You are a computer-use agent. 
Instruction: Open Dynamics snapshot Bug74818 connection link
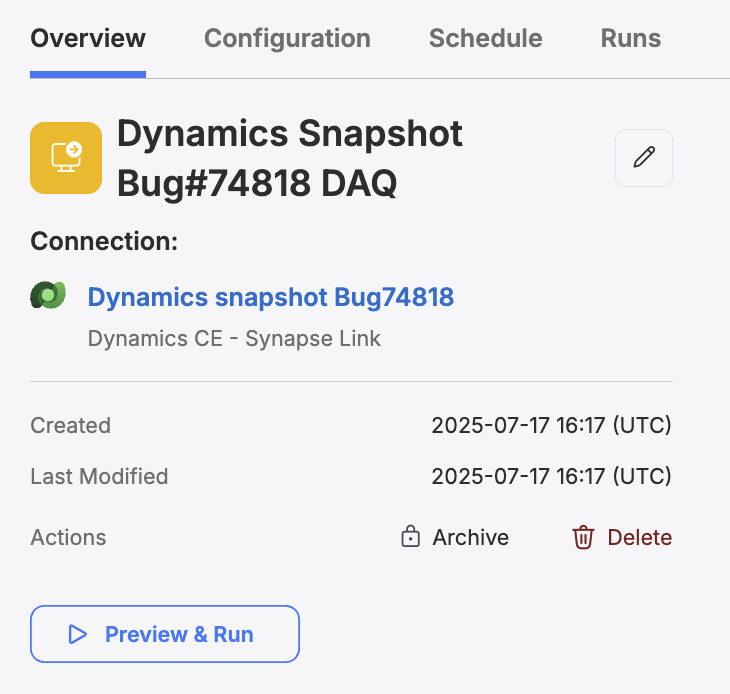pyautogui.click(x=270, y=297)
